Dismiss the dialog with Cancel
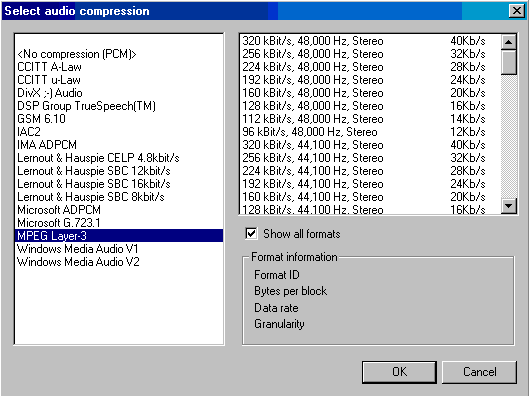 coord(479,372)
